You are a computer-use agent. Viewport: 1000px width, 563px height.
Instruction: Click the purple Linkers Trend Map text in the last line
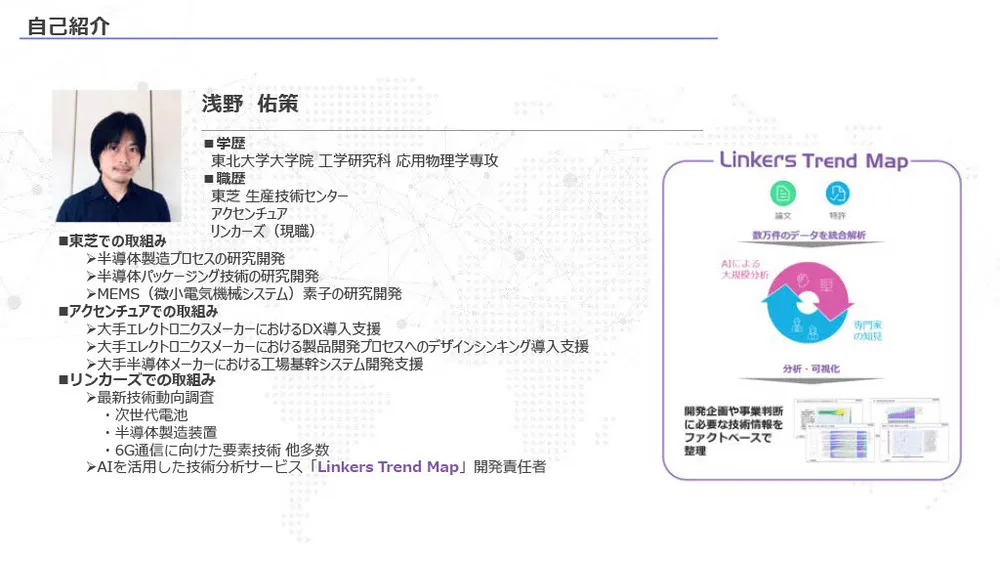[x=388, y=467]
